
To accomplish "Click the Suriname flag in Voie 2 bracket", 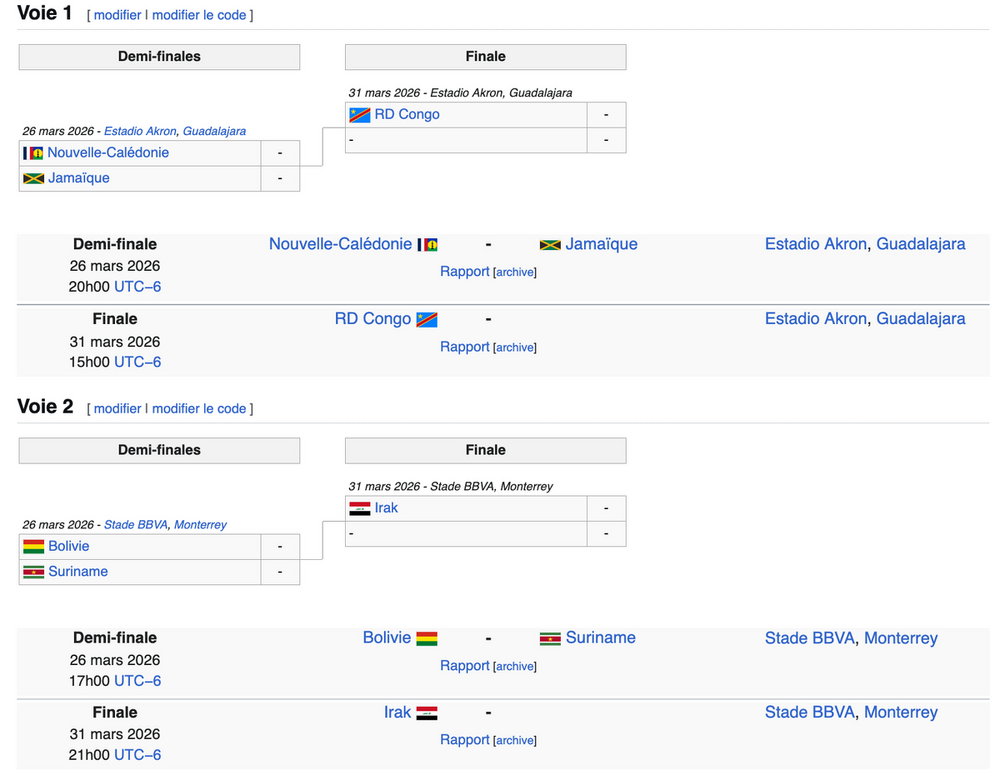I will [x=34, y=572].
